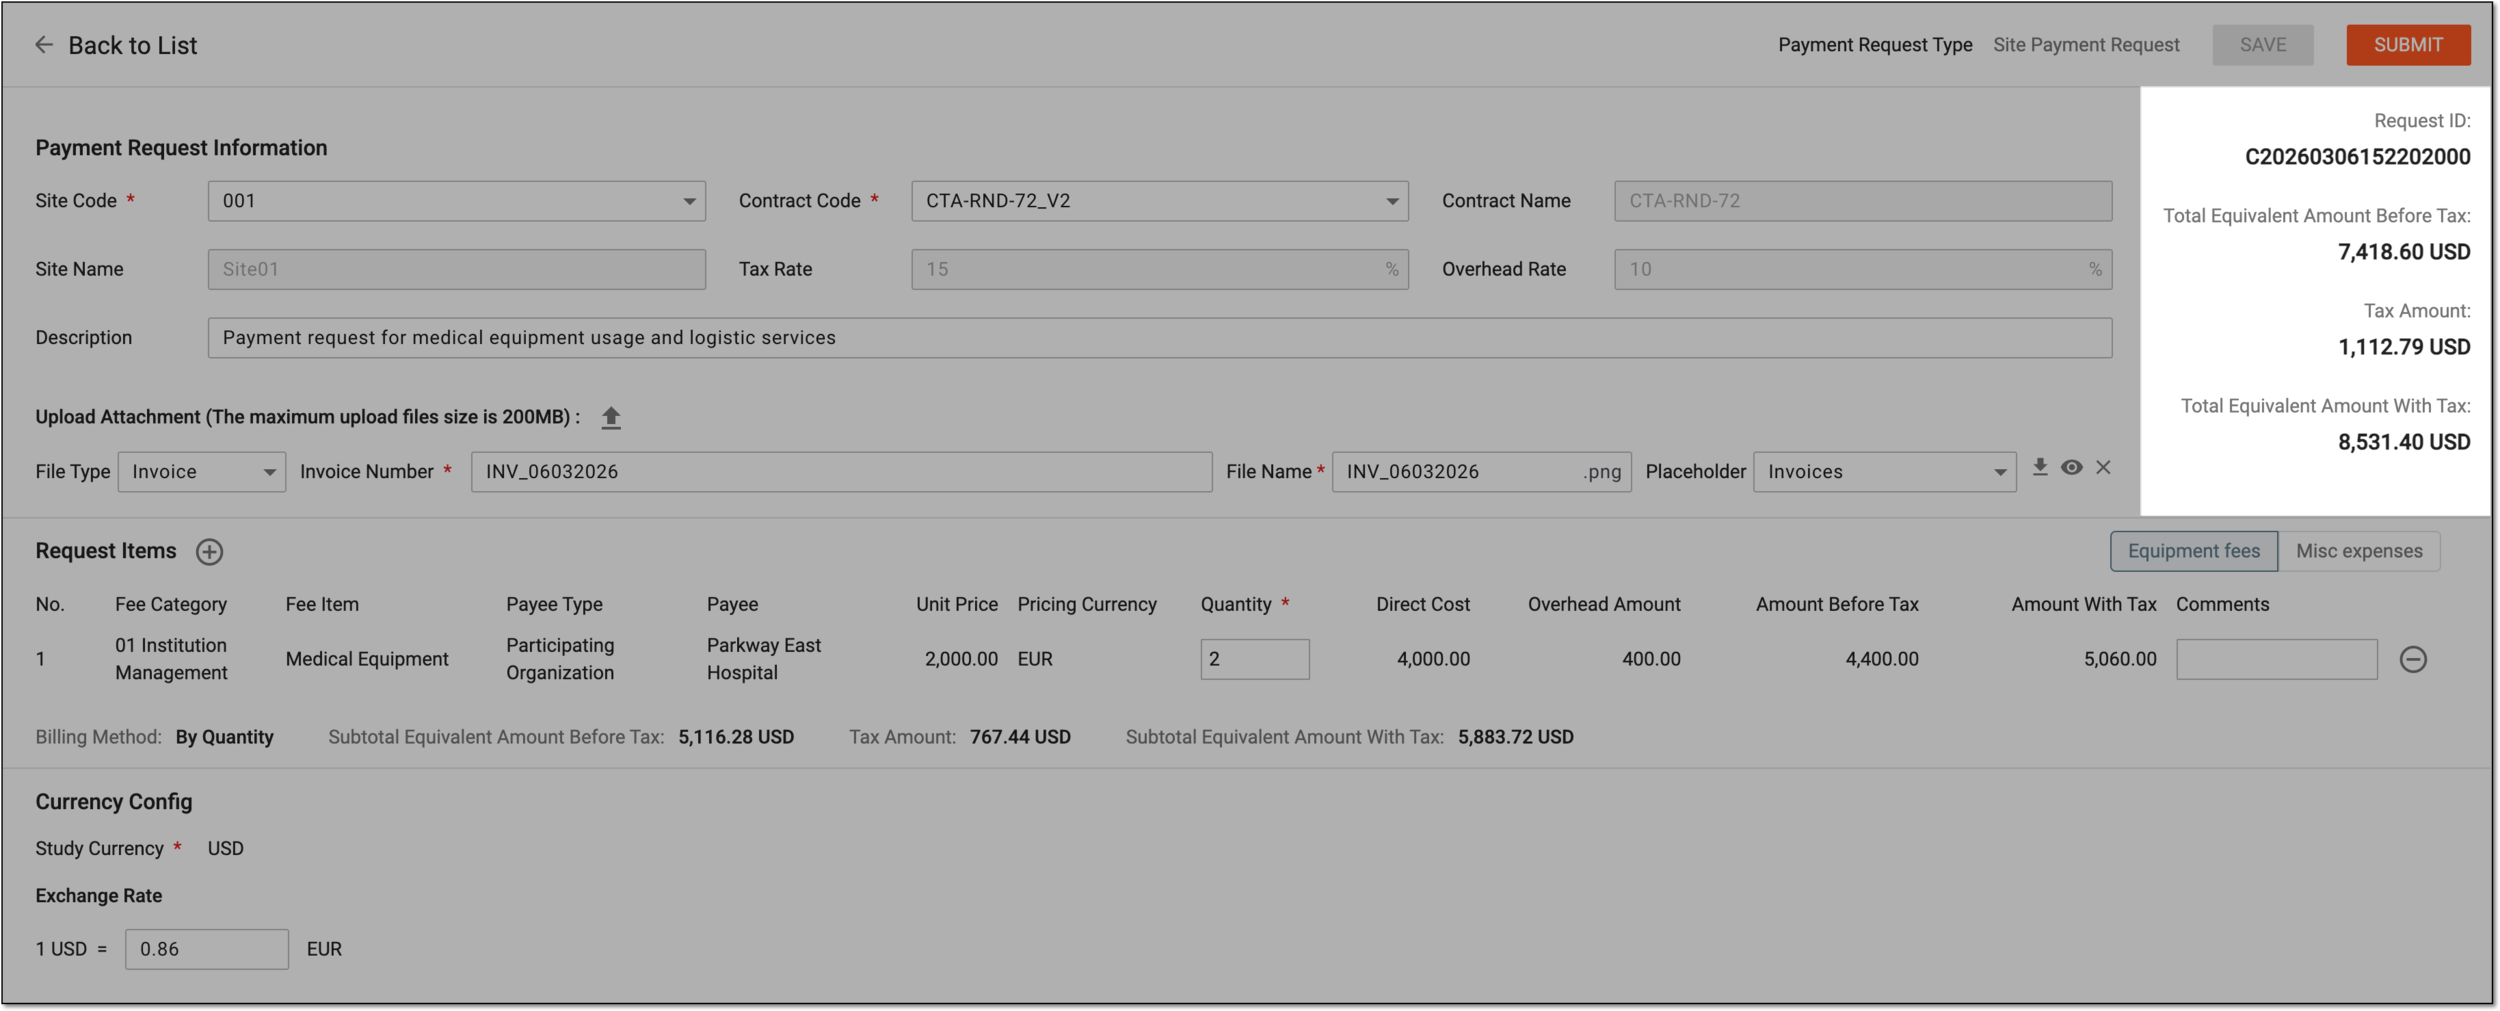2500x1011 pixels.
Task: Open the File Type Invoice dropdown
Action: [202, 472]
